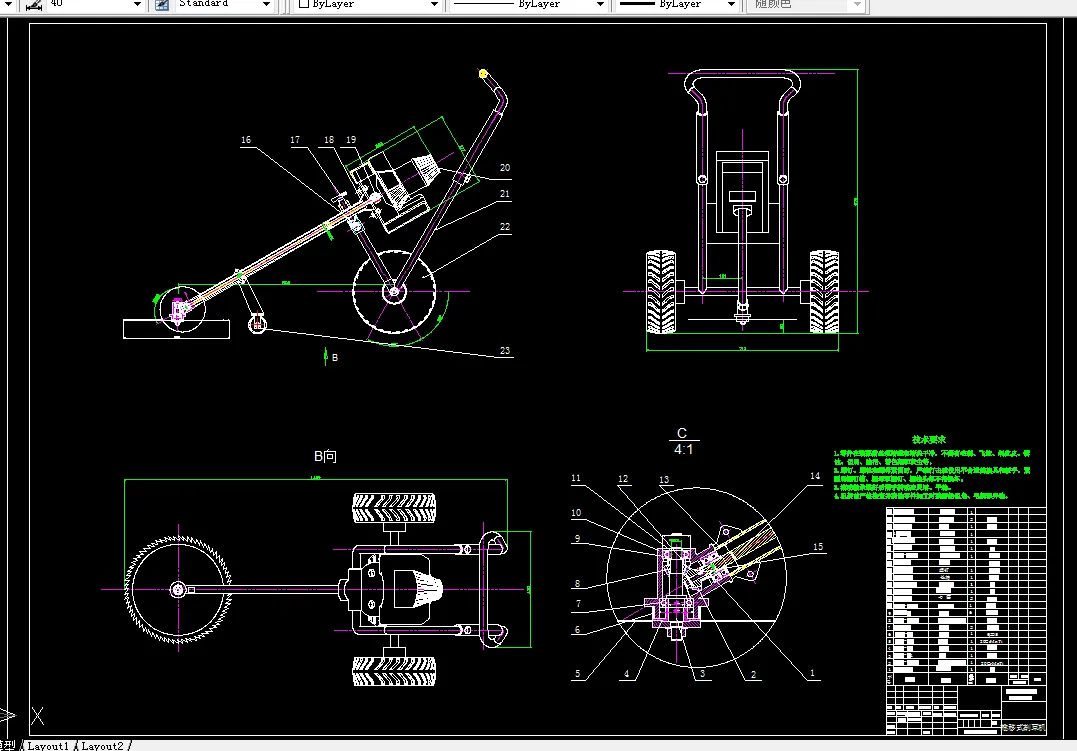Click part callout number 5
This screenshot has width=1077, height=751.
[578, 673]
